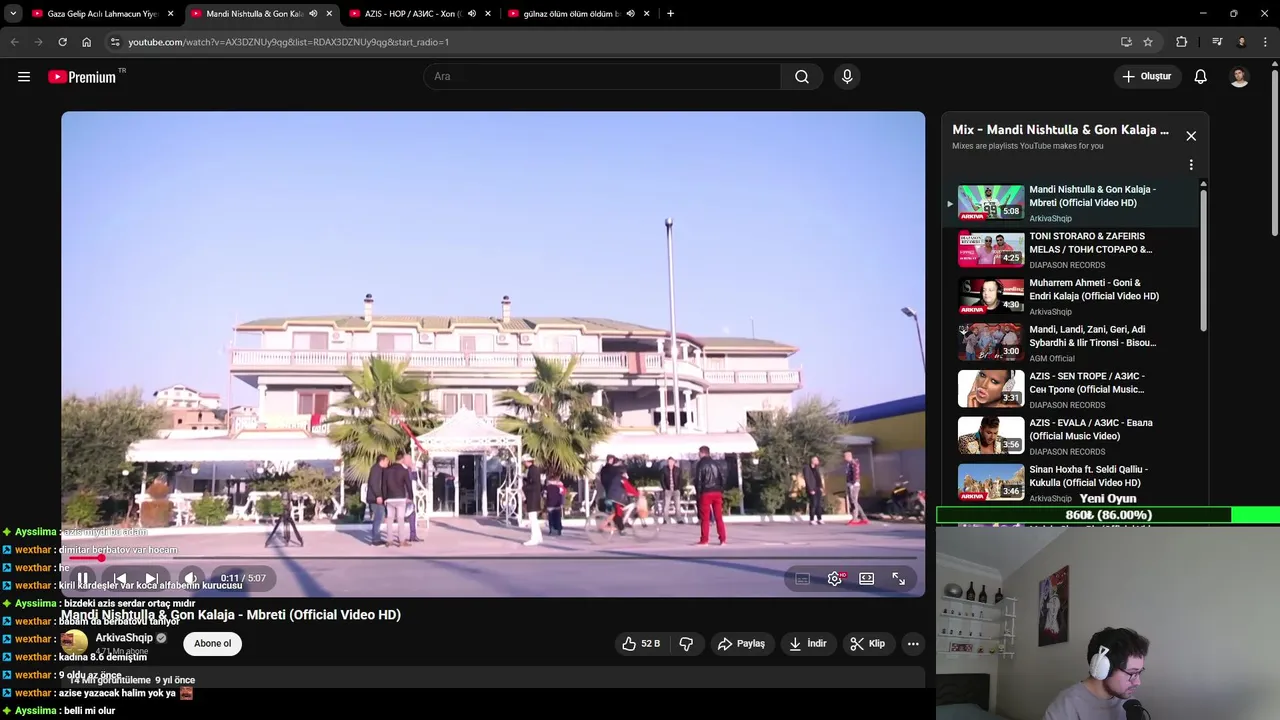
Task: Open the Chrome extensions puzzle icon
Action: 1182,42
